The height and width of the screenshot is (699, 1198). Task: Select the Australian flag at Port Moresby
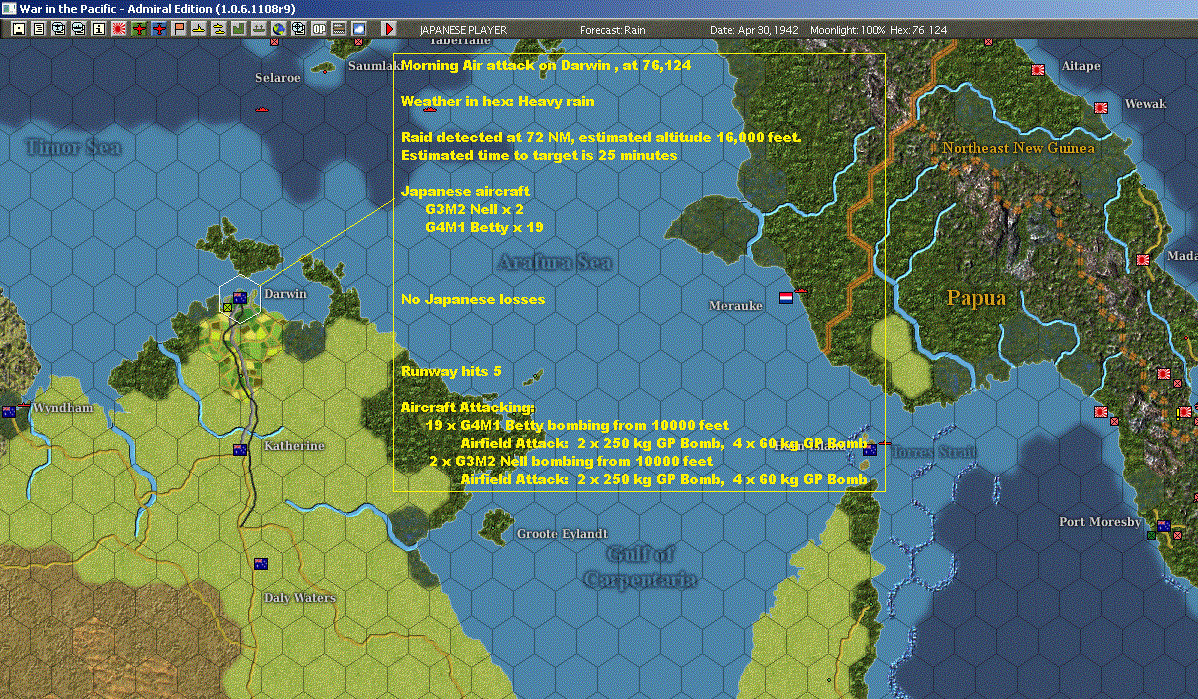pyautogui.click(x=1164, y=526)
